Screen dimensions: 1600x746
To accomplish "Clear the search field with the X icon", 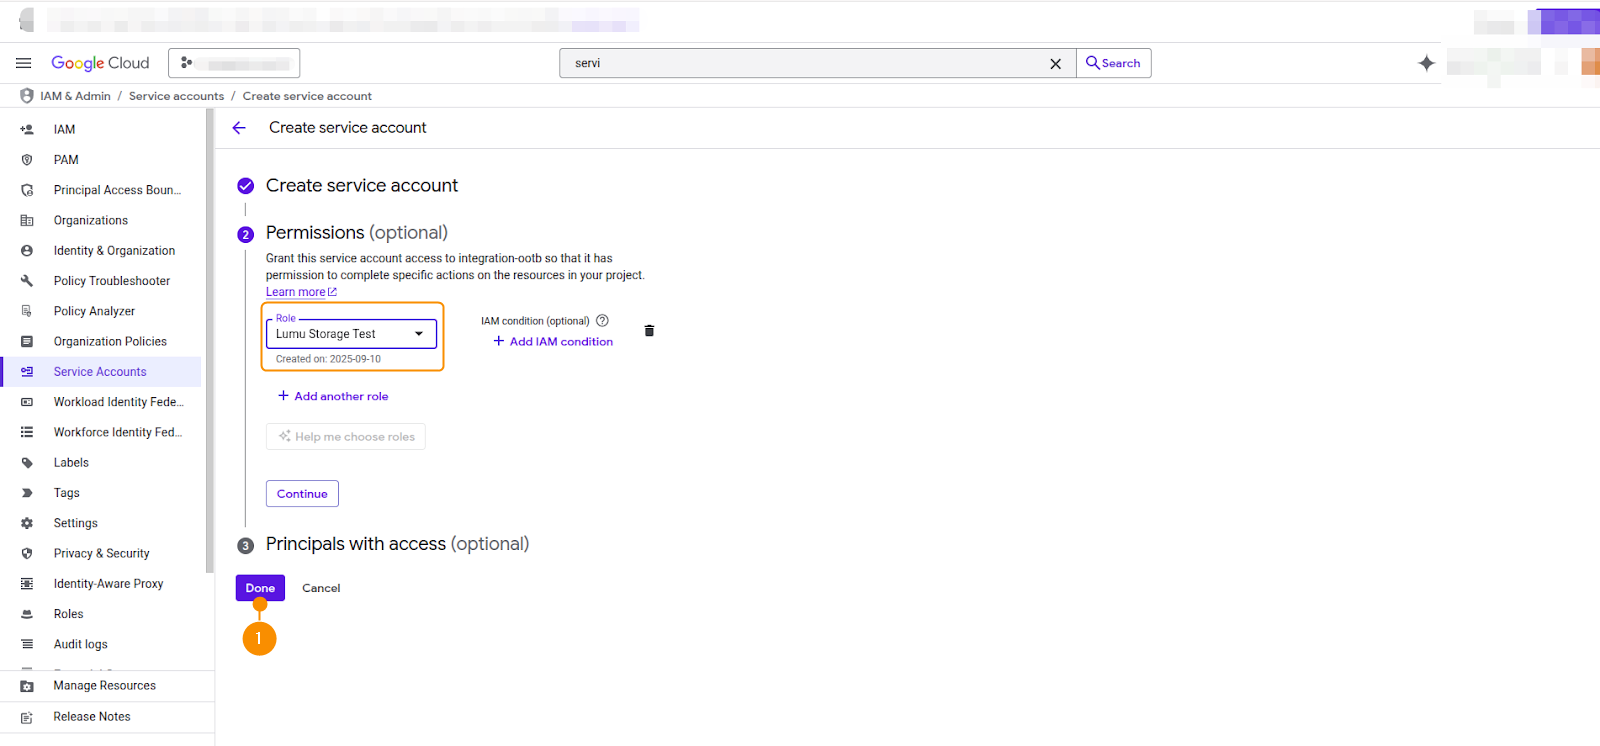I will point(1055,64).
